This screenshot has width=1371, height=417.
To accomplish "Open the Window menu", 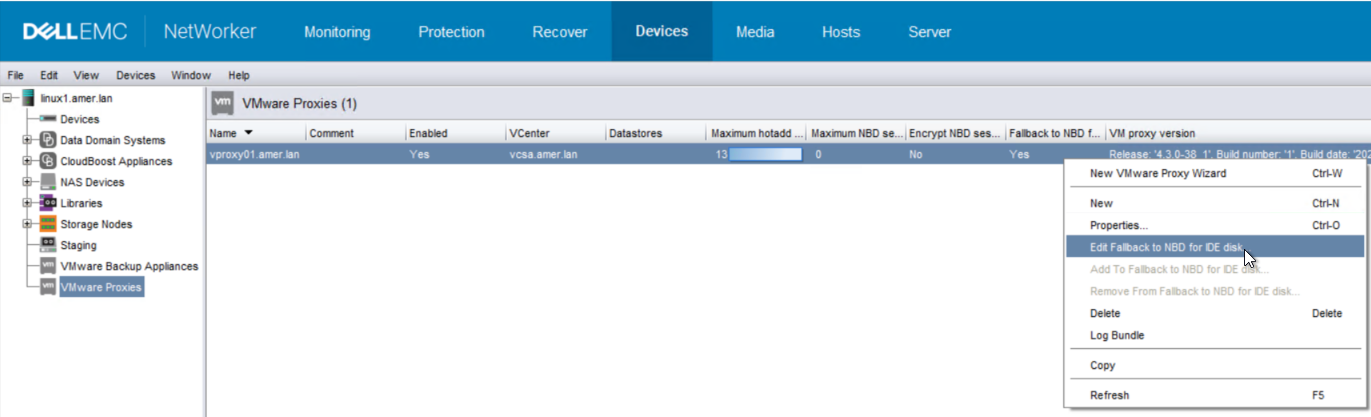I will tap(191, 75).
